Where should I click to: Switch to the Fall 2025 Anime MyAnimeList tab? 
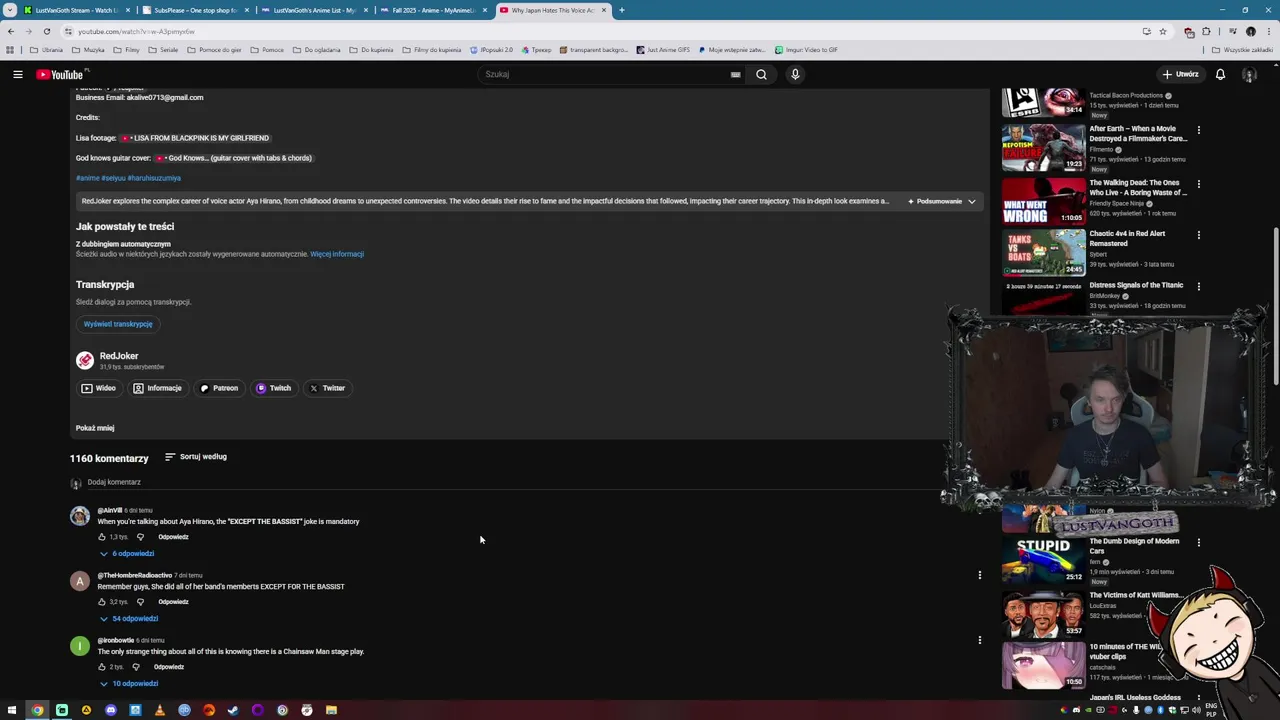[x=433, y=10]
